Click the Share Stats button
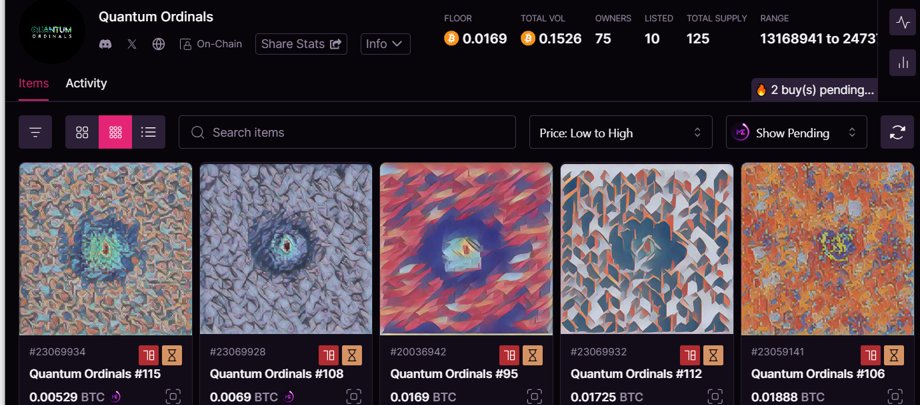The width and height of the screenshot is (920, 405). (301, 44)
